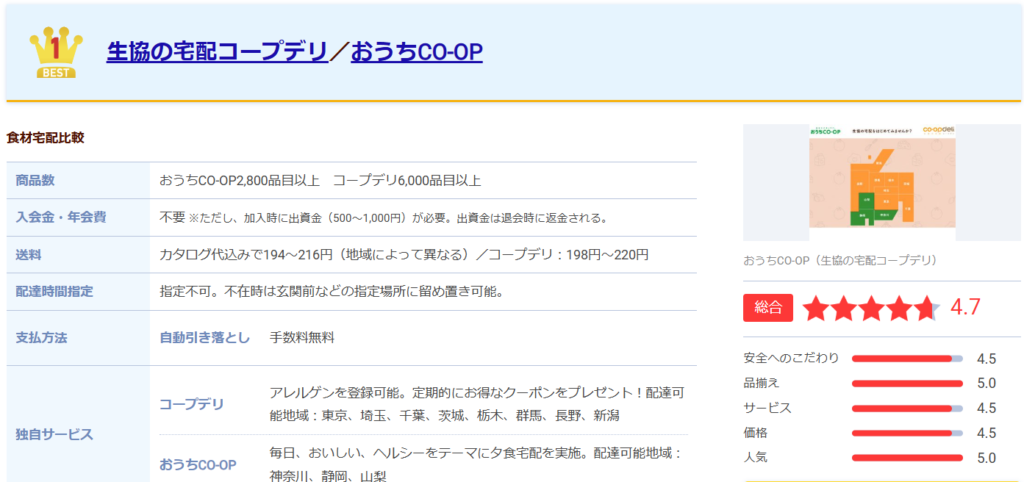Viewport: 1024px width, 482px height.
Task: Open the 生協の宅配コープデリ heading link
Action: tap(217, 51)
